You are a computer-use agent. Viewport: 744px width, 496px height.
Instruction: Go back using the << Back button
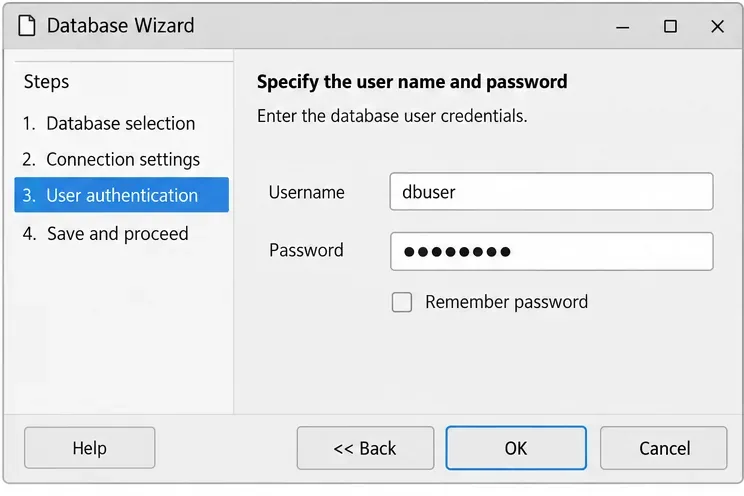coord(365,448)
